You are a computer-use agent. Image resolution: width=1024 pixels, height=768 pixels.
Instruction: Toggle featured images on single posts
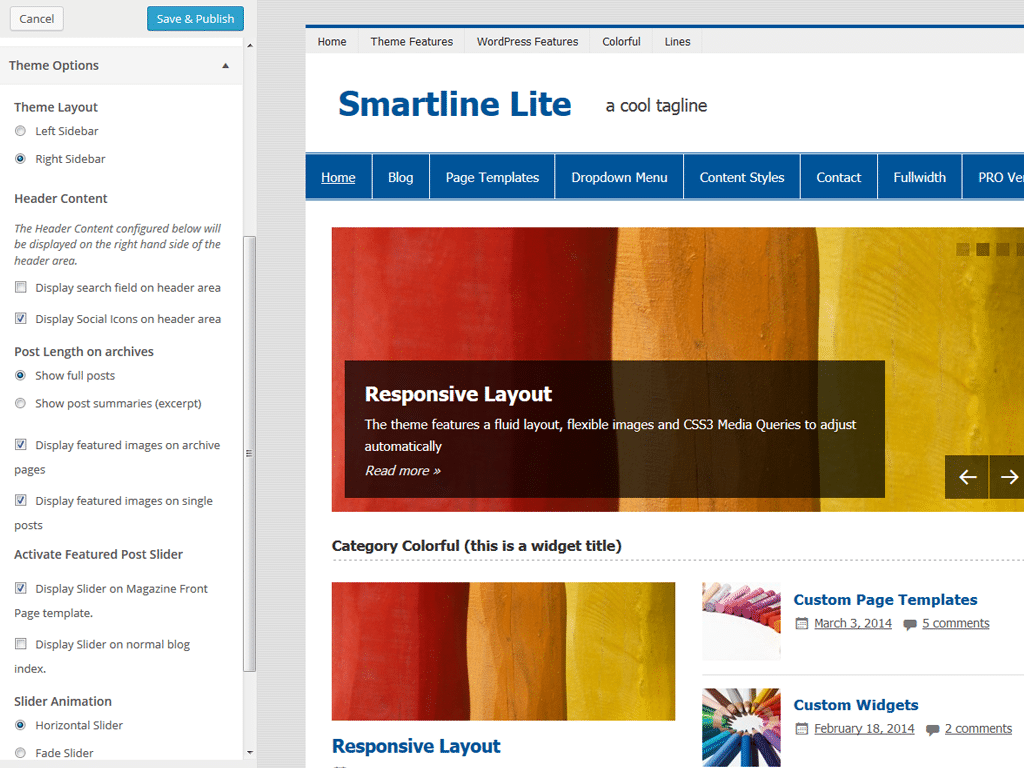[21, 500]
